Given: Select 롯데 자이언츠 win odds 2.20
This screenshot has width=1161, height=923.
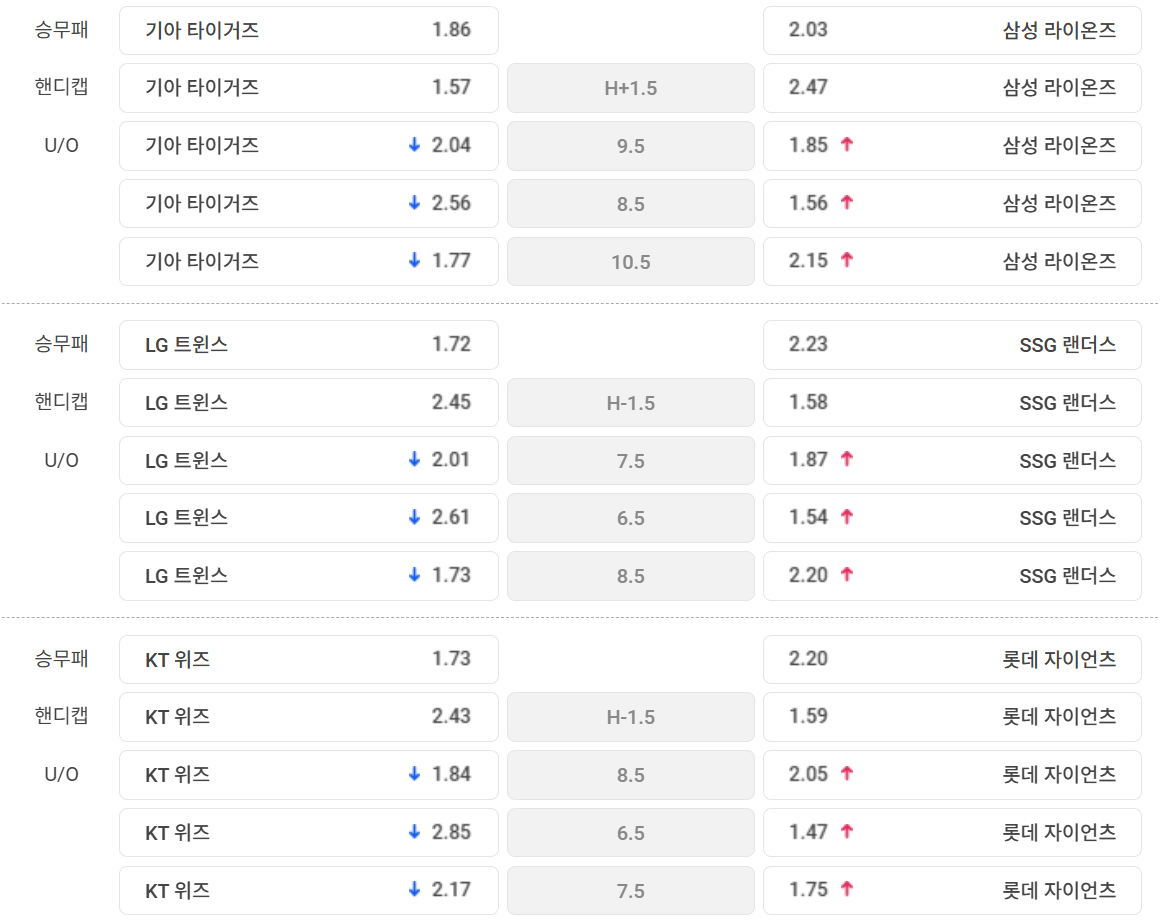Looking at the screenshot, I should click(952, 659).
